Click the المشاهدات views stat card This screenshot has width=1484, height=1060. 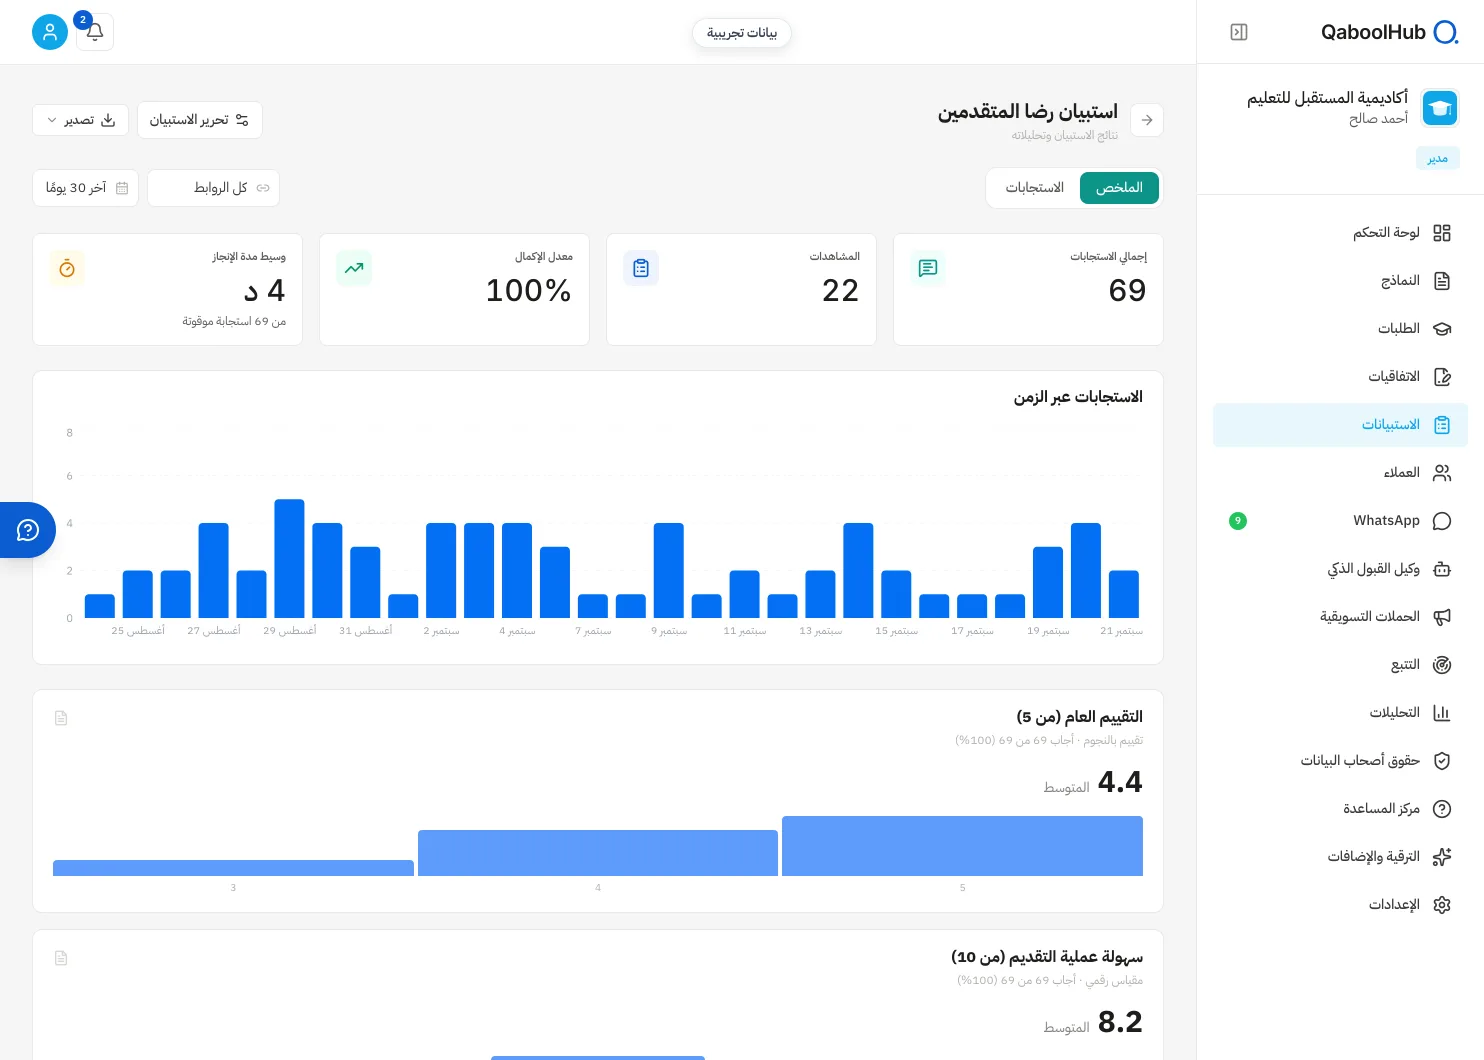click(x=741, y=290)
